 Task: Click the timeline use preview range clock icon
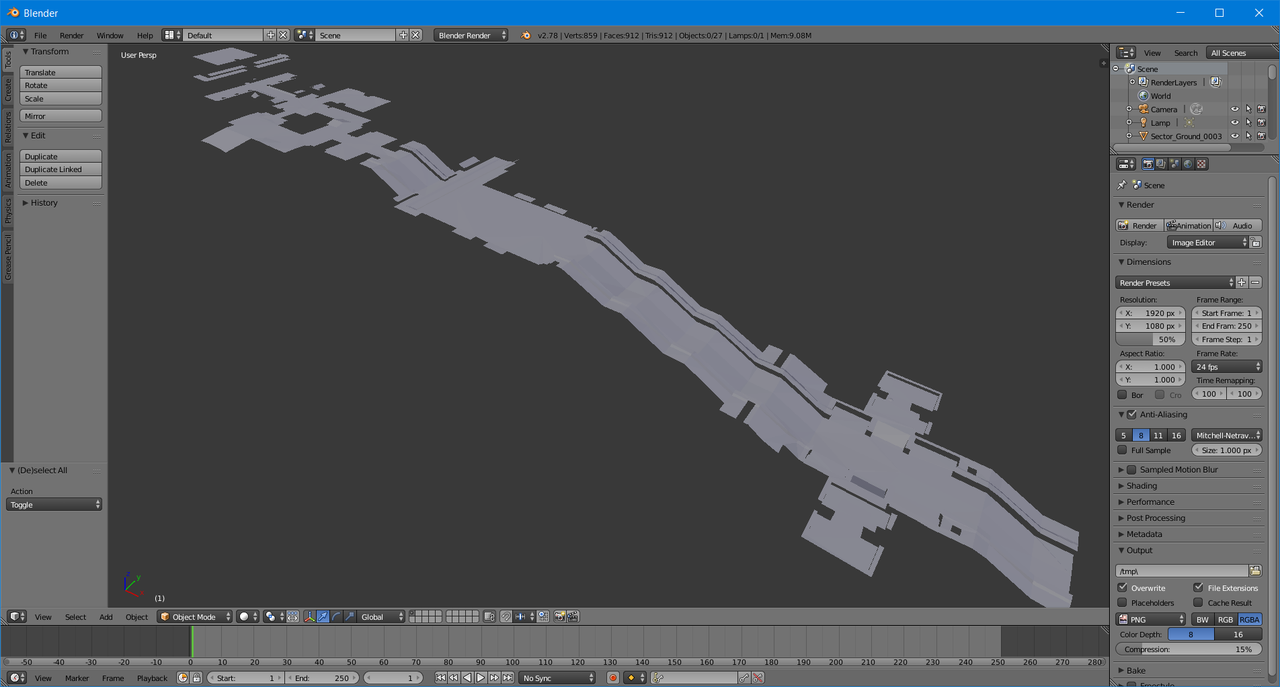pos(182,678)
